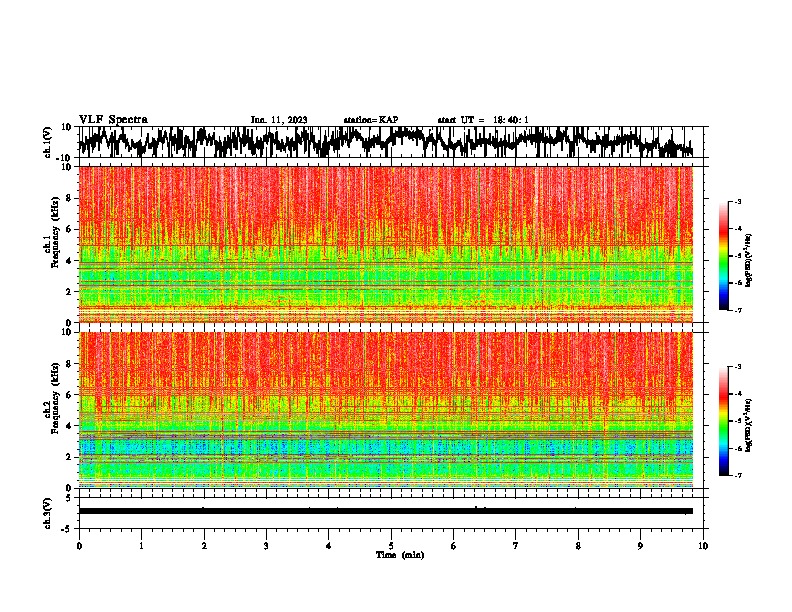
Task: Click inside the ch.2 spectrogram panel
Action: coord(386,410)
